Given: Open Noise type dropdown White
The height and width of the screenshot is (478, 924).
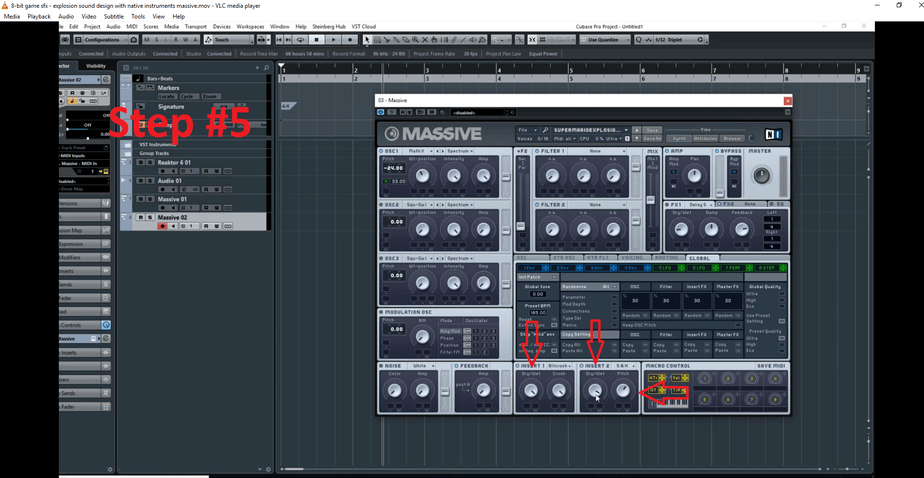Looking at the screenshot, I should [x=422, y=366].
